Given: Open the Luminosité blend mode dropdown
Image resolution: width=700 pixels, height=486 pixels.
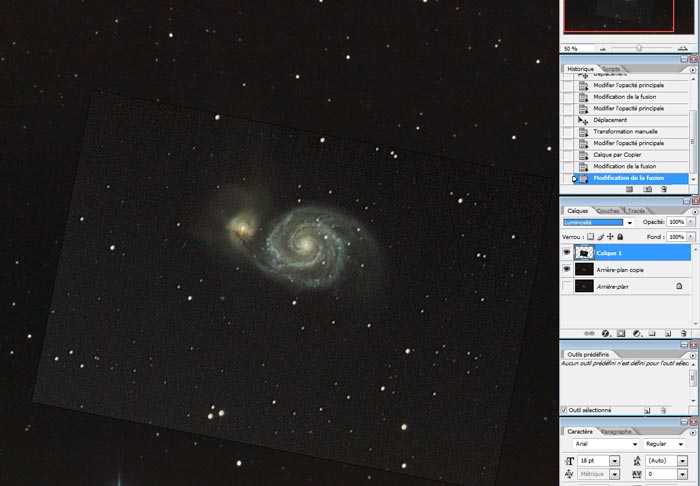Looking at the screenshot, I should coord(629,222).
